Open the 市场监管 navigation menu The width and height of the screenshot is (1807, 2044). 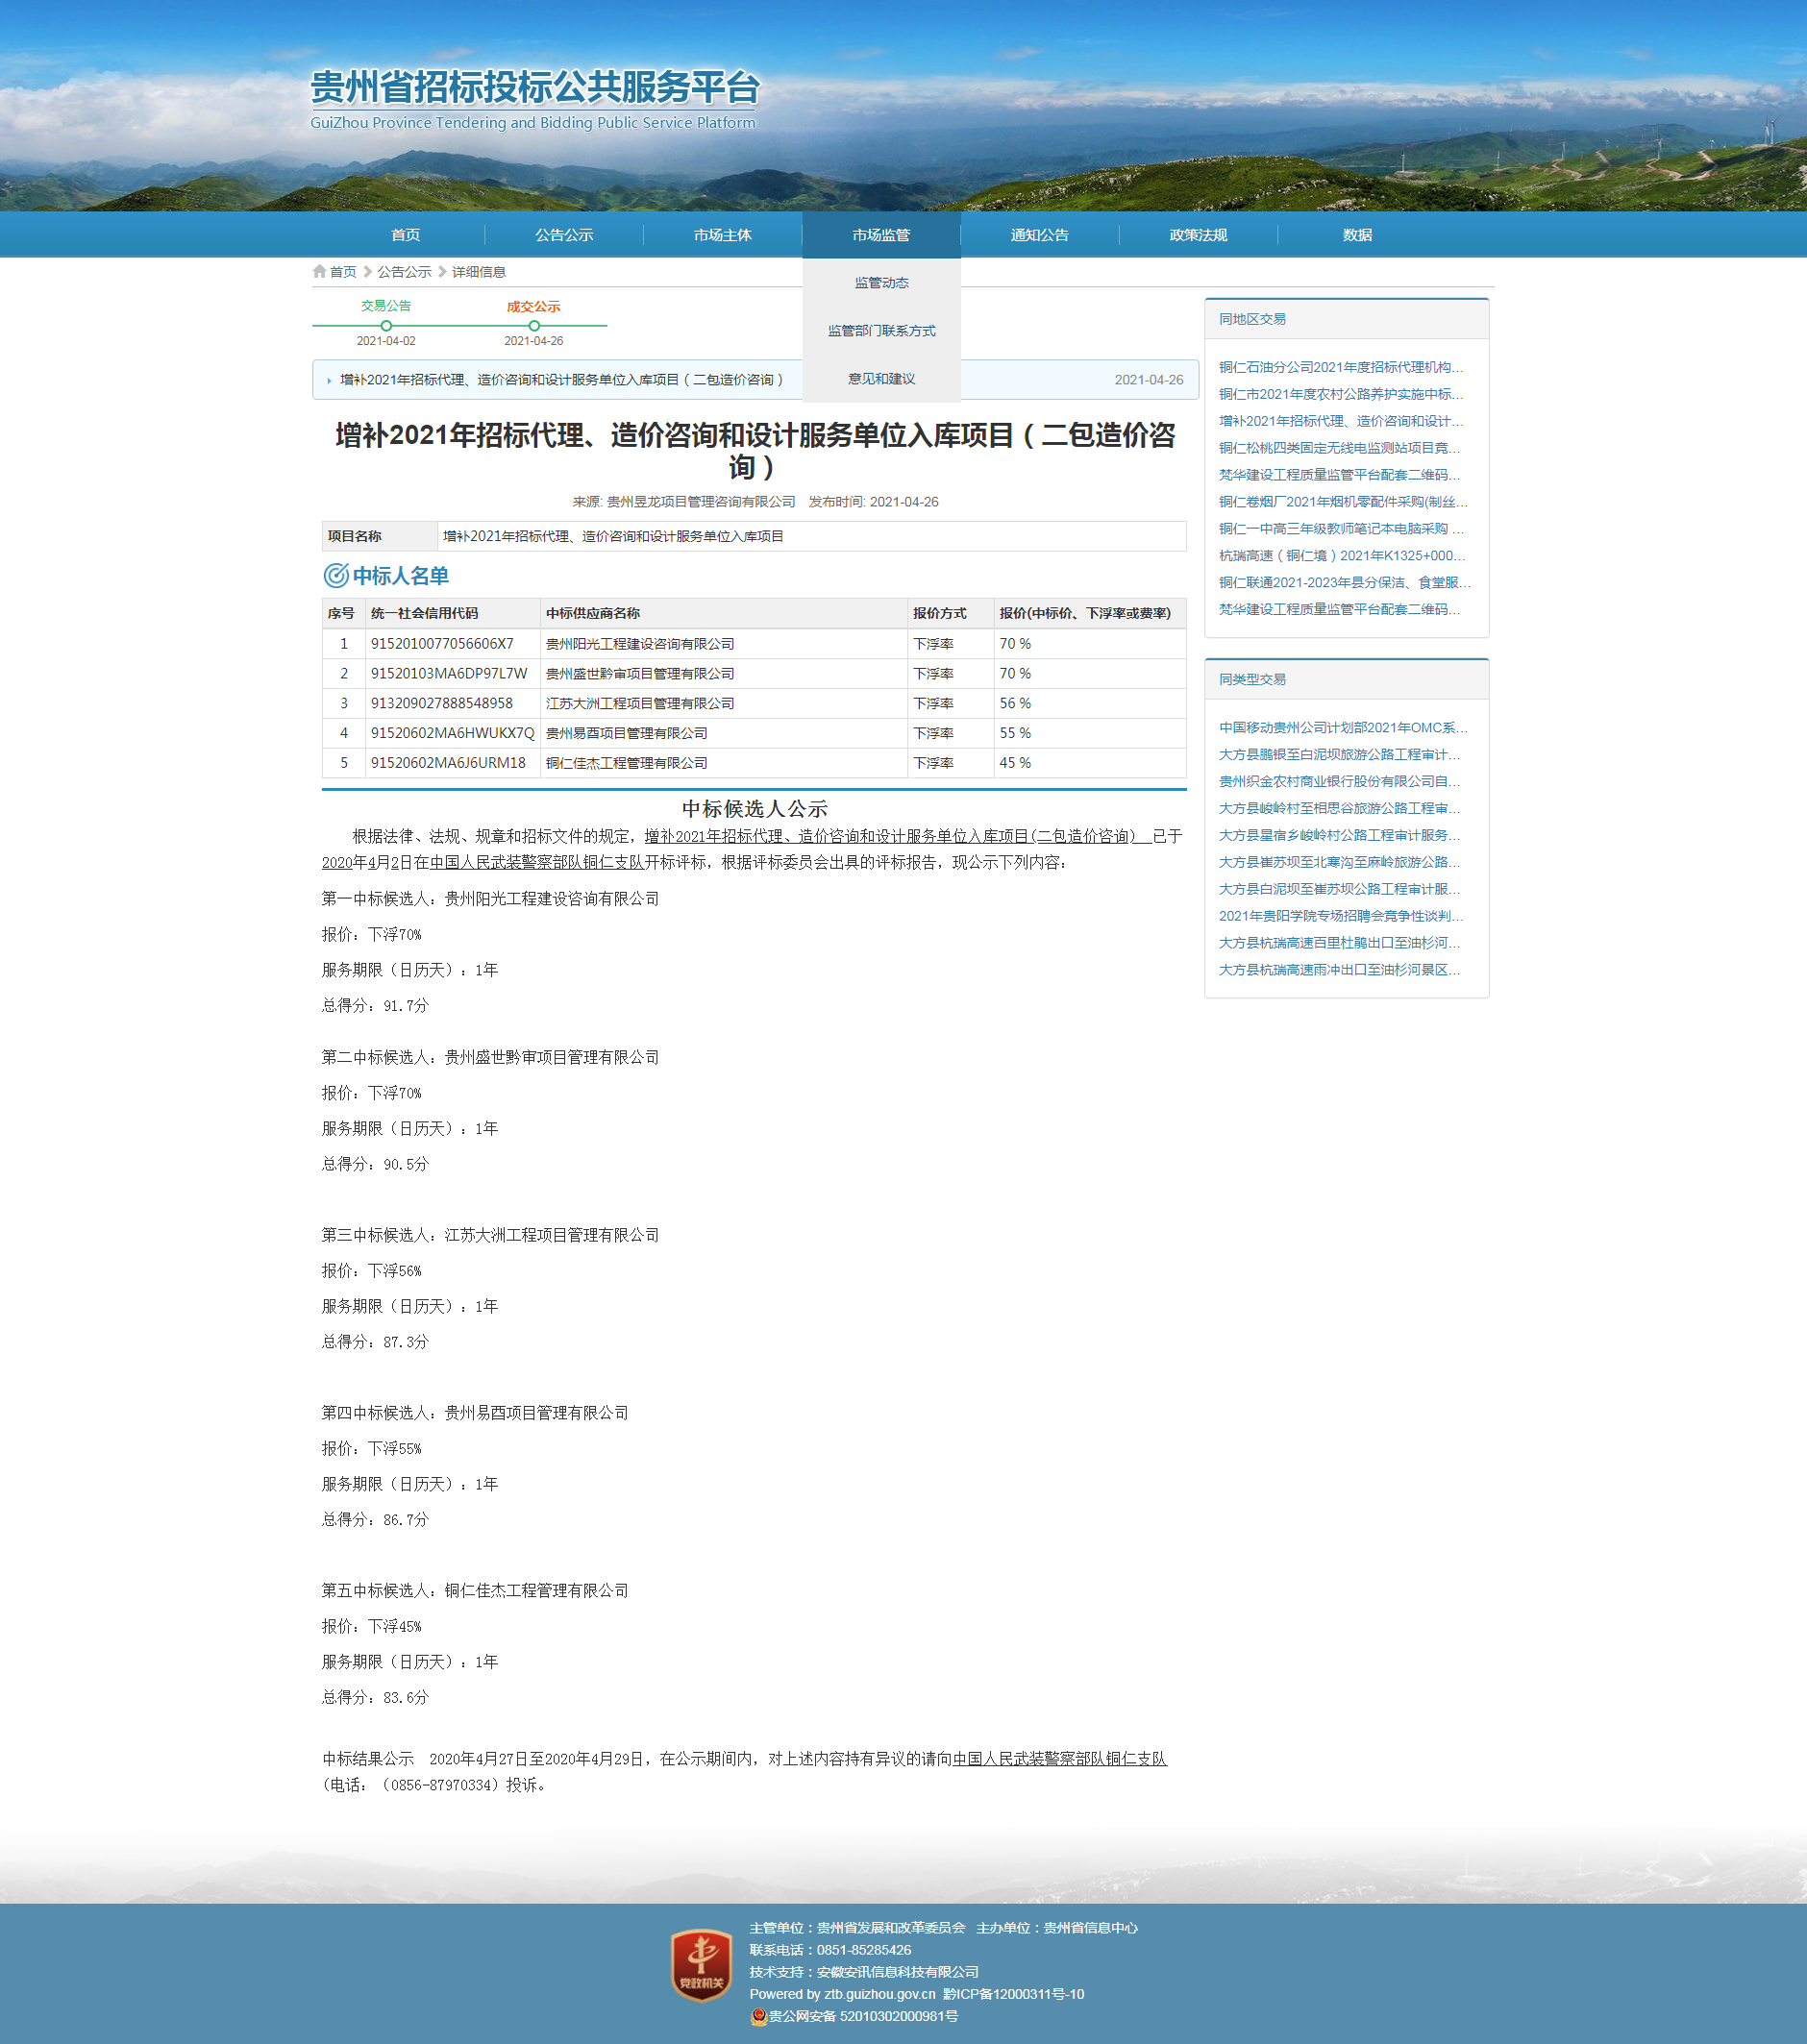tap(881, 235)
